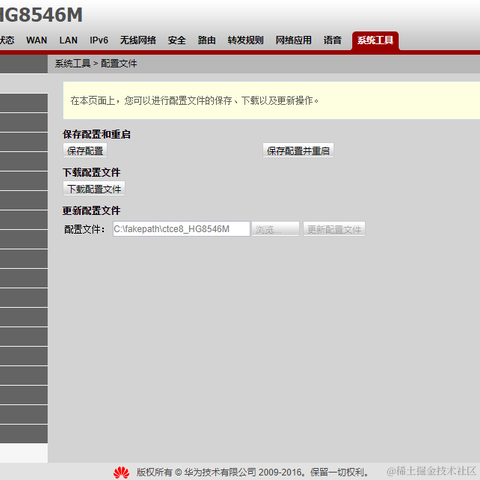Image resolution: width=480 pixels, height=480 pixels.
Task: Click the 下载配置文件 section heading
Action: 92,172
